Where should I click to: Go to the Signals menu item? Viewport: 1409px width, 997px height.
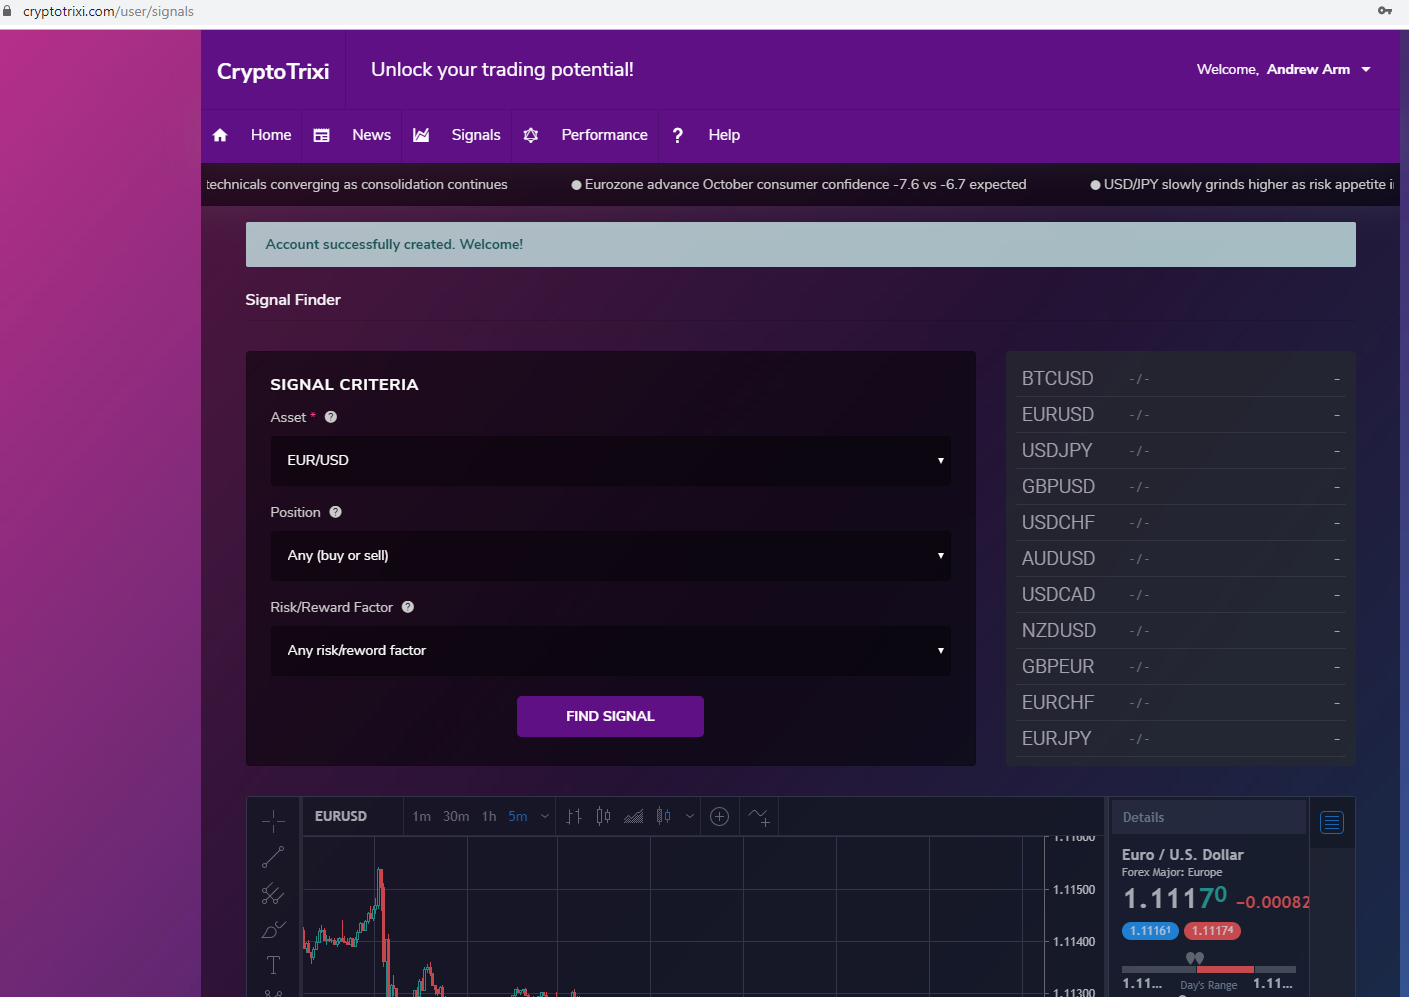(x=476, y=135)
